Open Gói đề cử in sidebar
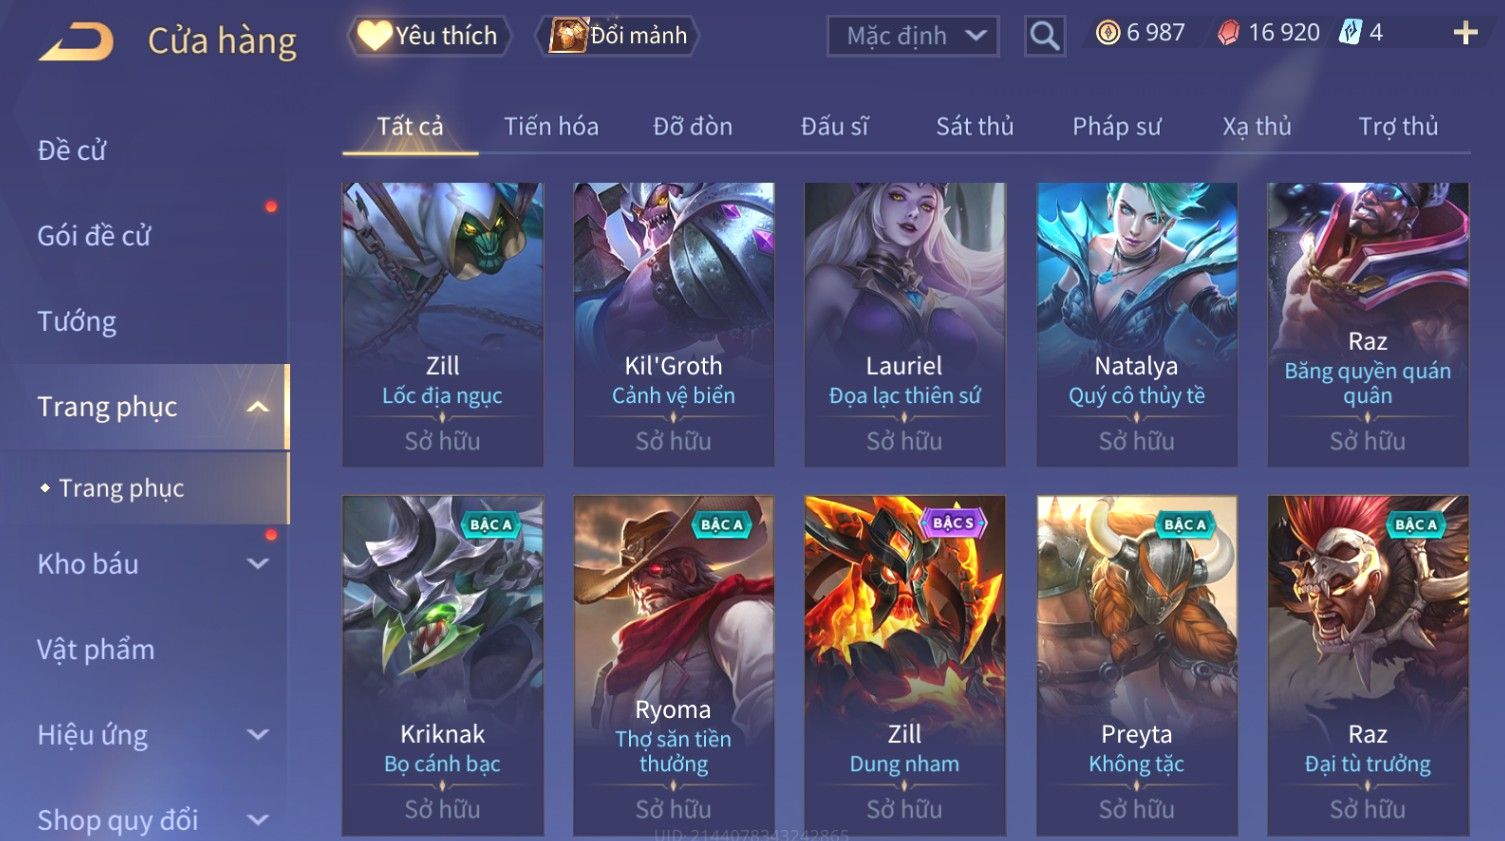The height and width of the screenshot is (841, 1505). (94, 236)
